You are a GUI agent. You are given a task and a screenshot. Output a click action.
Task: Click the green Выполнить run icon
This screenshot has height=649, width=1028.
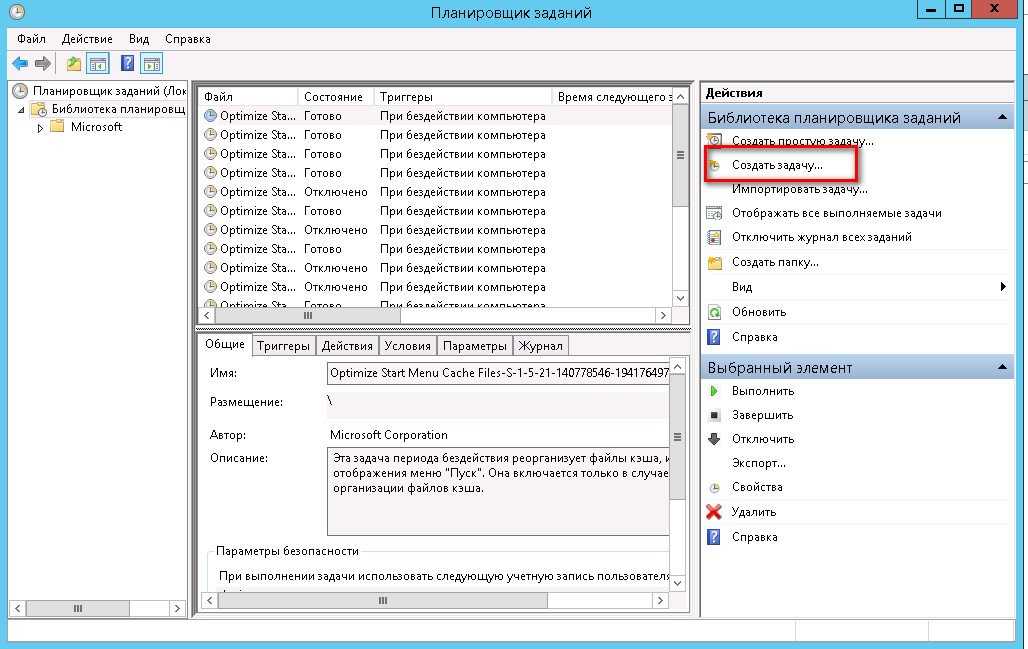(x=714, y=391)
